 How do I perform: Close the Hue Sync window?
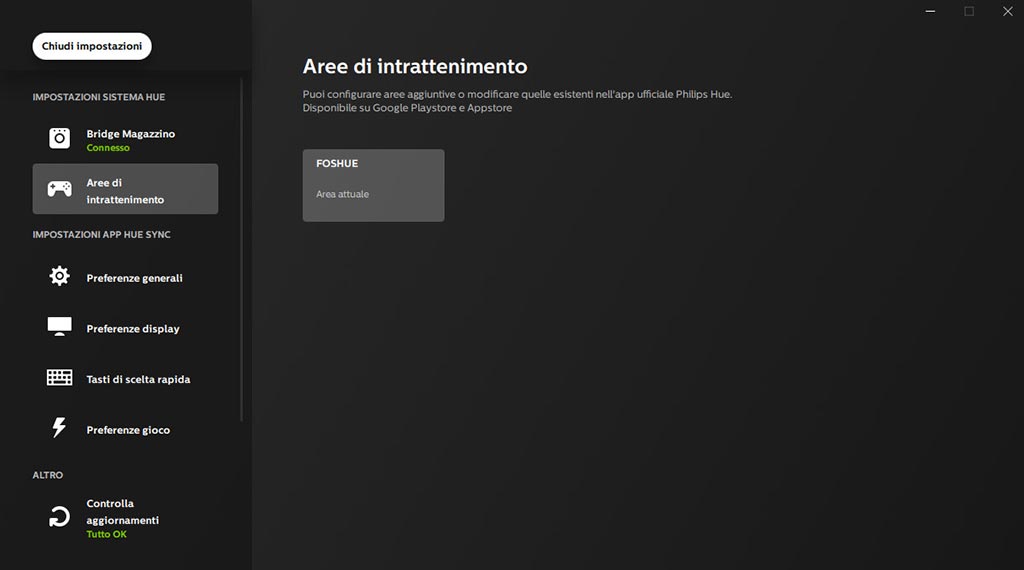1008,11
